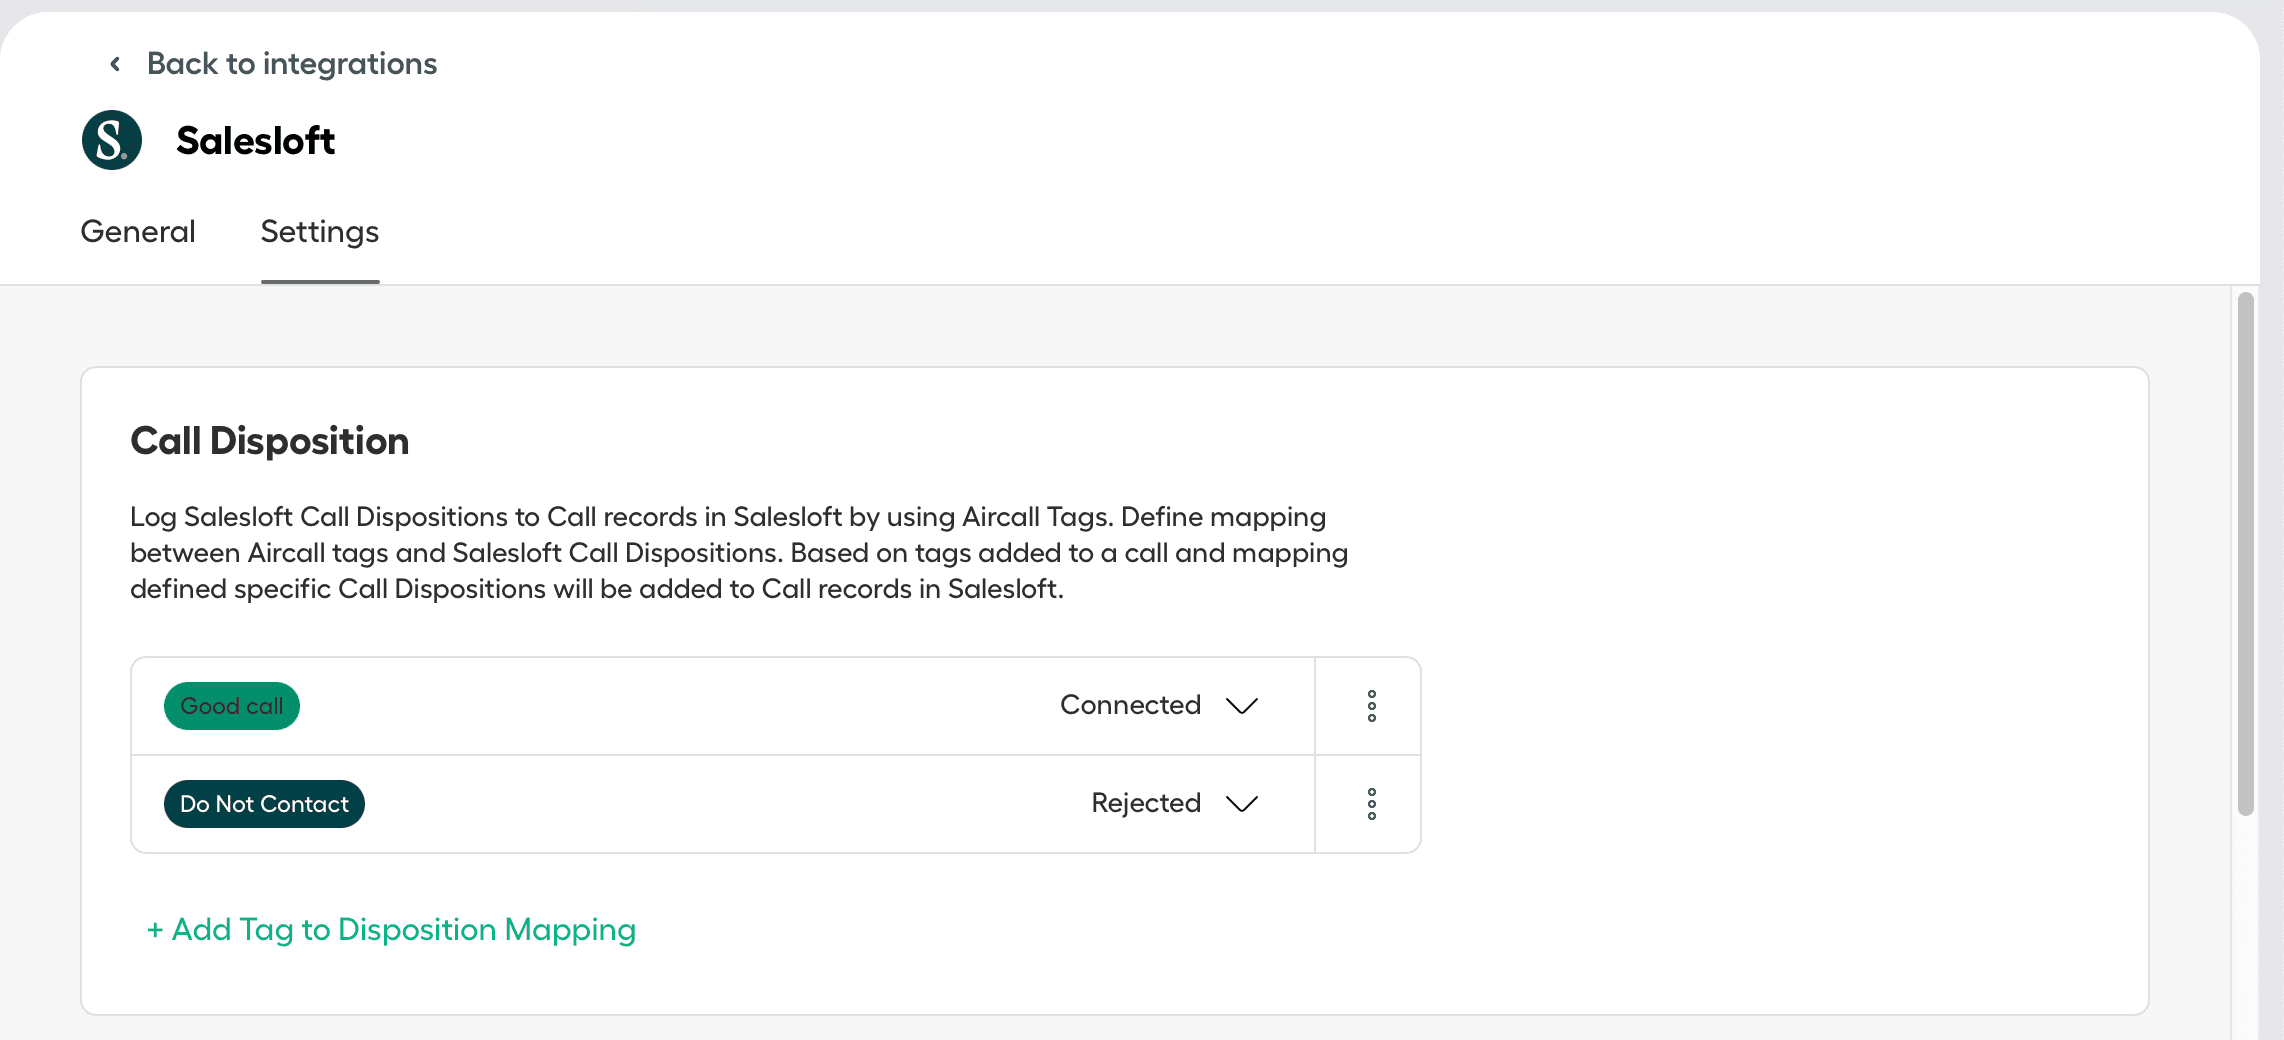This screenshot has width=2284, height=1040.
Task: Click the Salesloft logo icon
Action: click(x=112, y=140)
